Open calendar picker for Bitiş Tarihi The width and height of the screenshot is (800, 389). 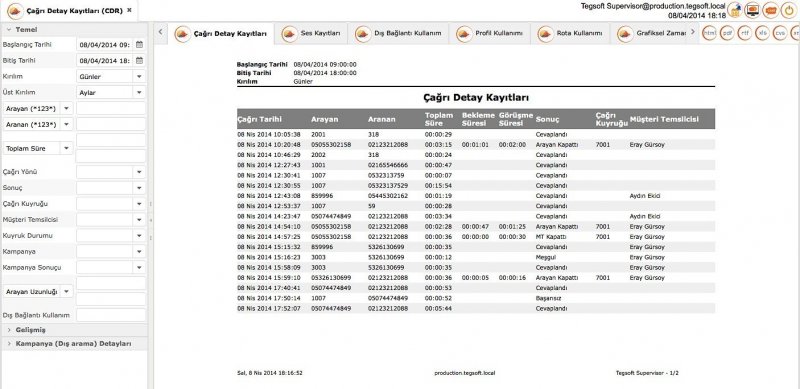[x=139, y=60]
